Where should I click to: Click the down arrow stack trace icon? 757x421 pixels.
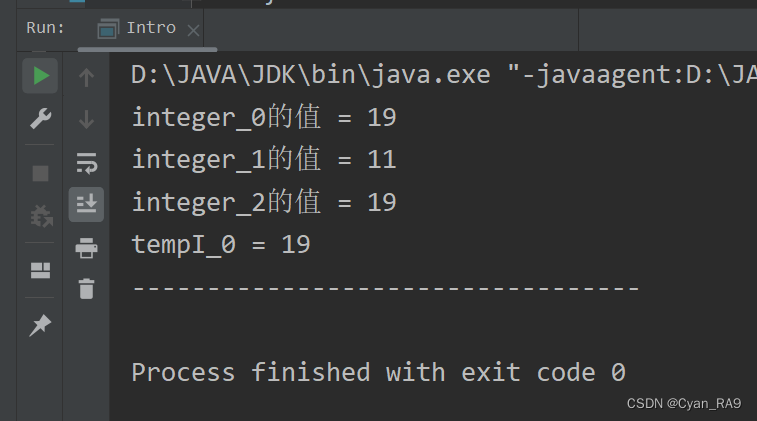[86, 119]
